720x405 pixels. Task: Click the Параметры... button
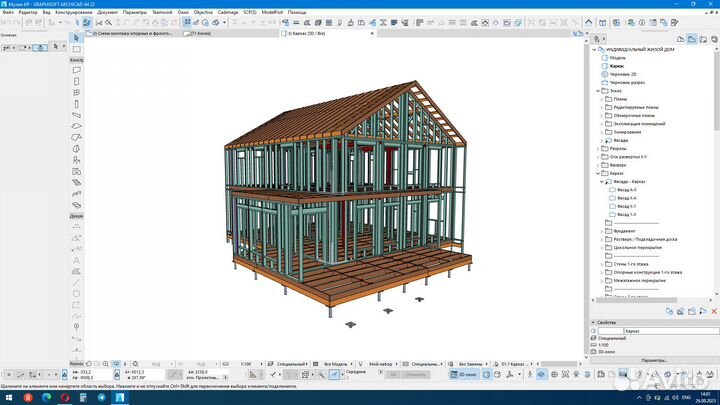click(653, 360)
